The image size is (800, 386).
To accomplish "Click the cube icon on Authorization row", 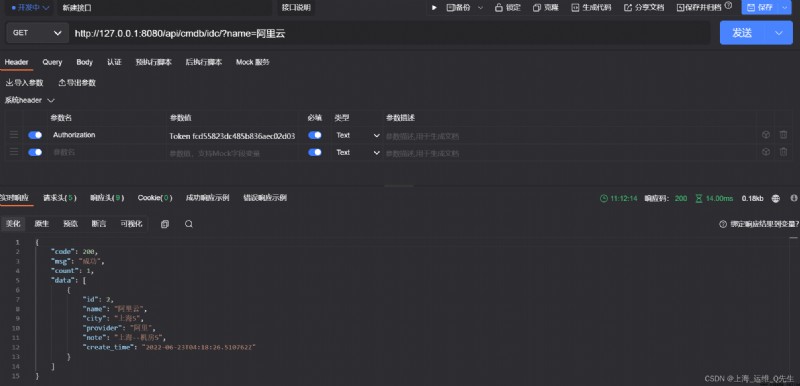I will click(x=766, y=135).
